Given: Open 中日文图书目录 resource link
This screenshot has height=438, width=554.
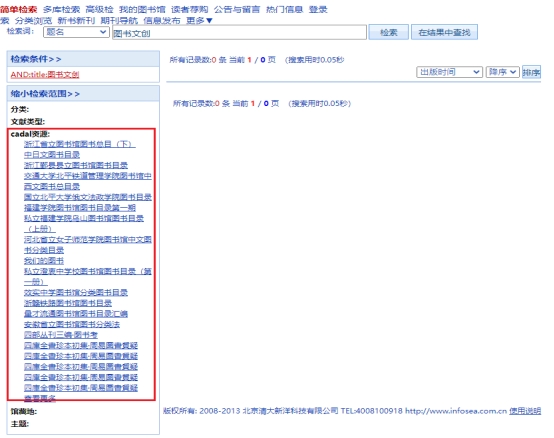Looking at the screenshot, I should click(52, 155).
